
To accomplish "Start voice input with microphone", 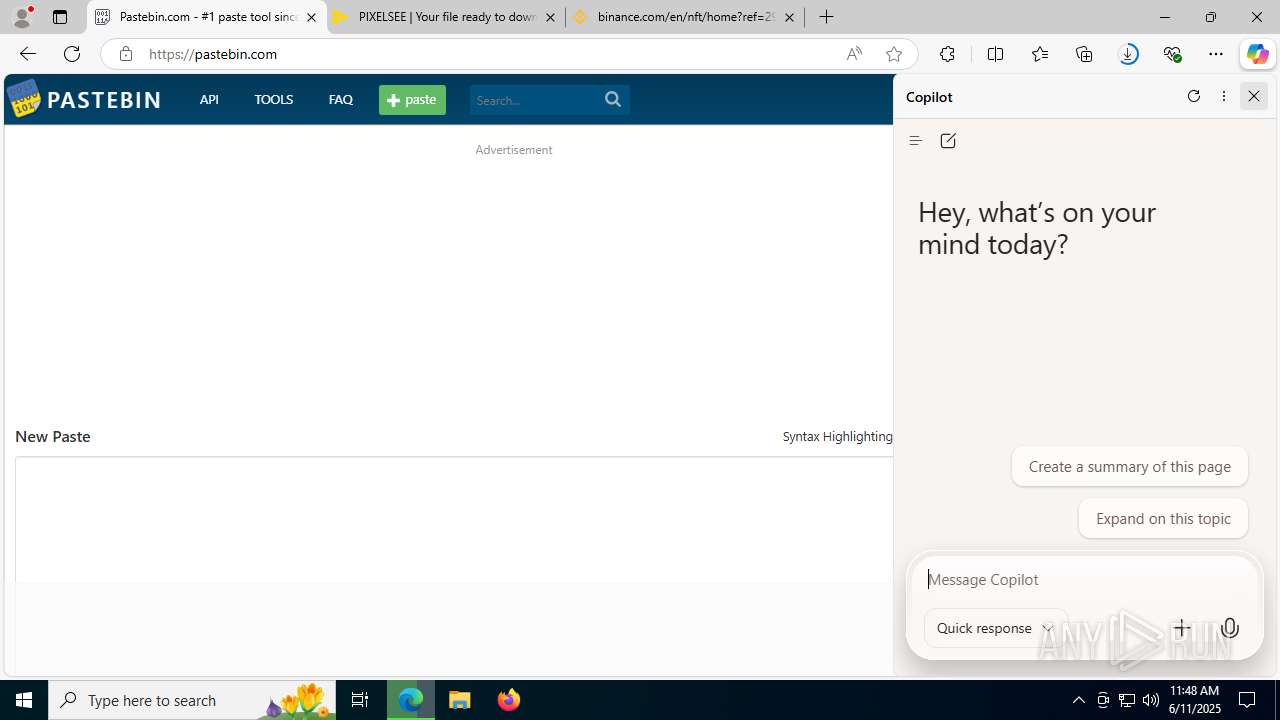I will tap(1230, 628).
